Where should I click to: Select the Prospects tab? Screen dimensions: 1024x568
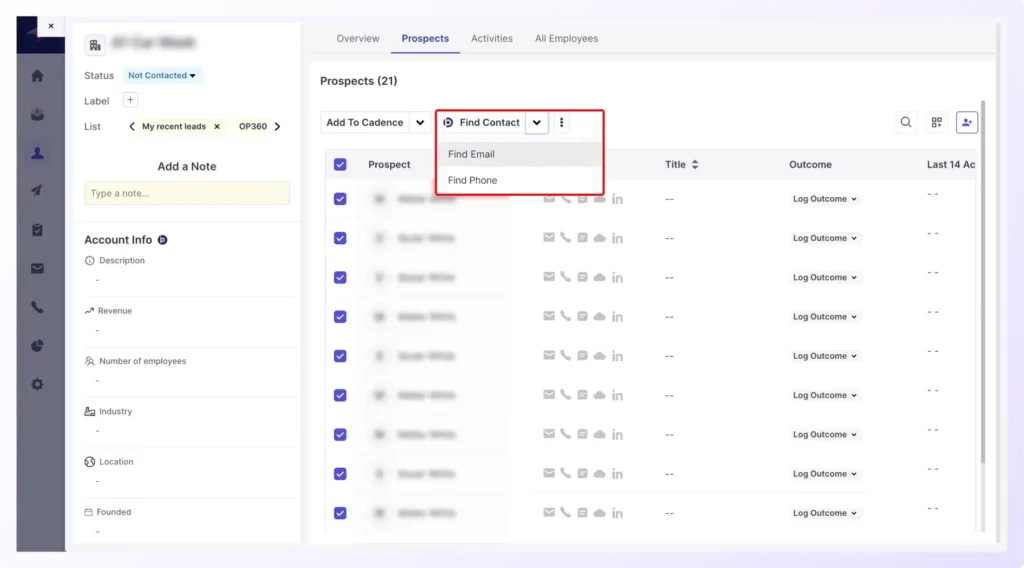pyautogui.click(x=425, y=39)
